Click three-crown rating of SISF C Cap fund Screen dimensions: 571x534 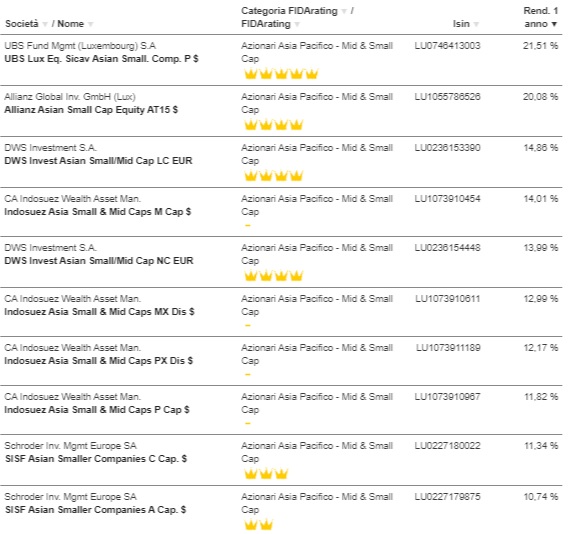click(266, 474)
